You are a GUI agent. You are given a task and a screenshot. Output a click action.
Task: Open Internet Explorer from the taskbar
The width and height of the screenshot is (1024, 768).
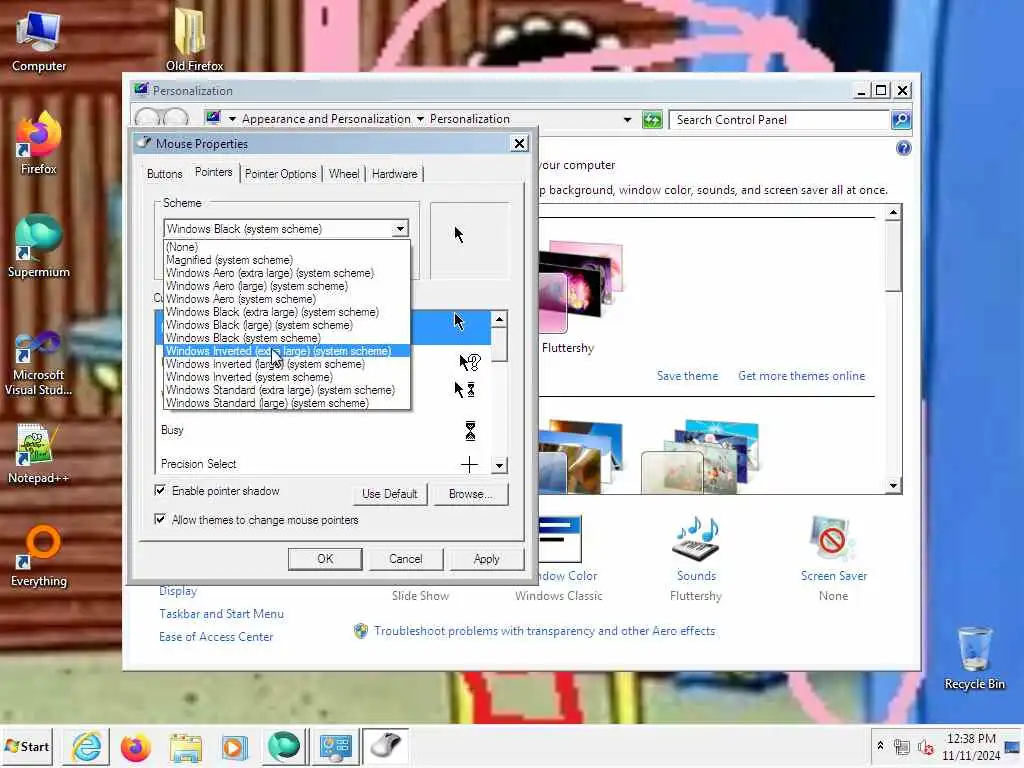[86, 746]
